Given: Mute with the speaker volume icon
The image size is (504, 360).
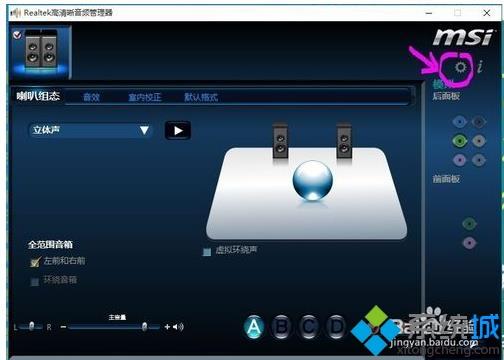Looking at the screenshot, I should (178, 327).
